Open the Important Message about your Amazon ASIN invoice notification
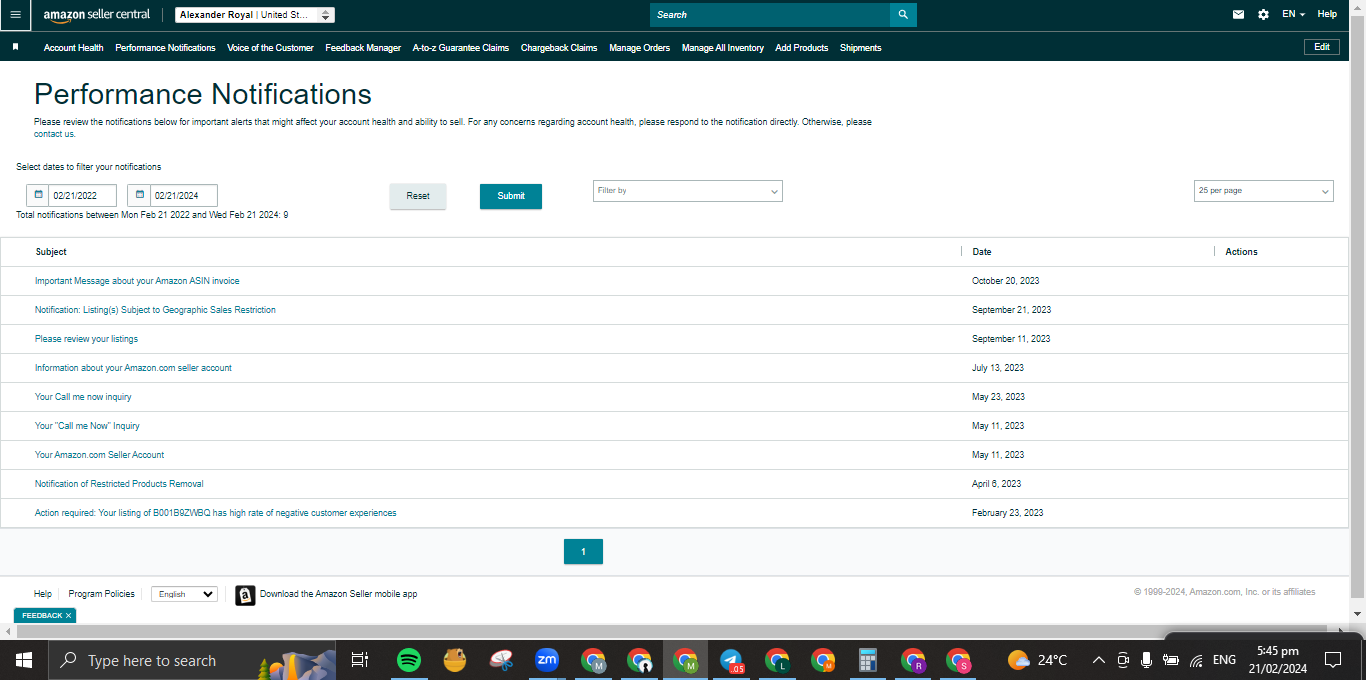 coord(137,281)
